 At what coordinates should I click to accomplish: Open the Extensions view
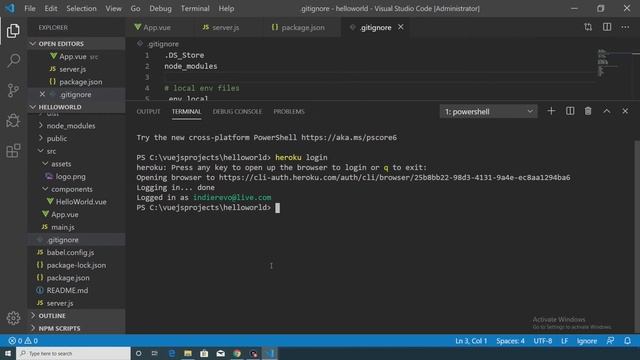13,151
